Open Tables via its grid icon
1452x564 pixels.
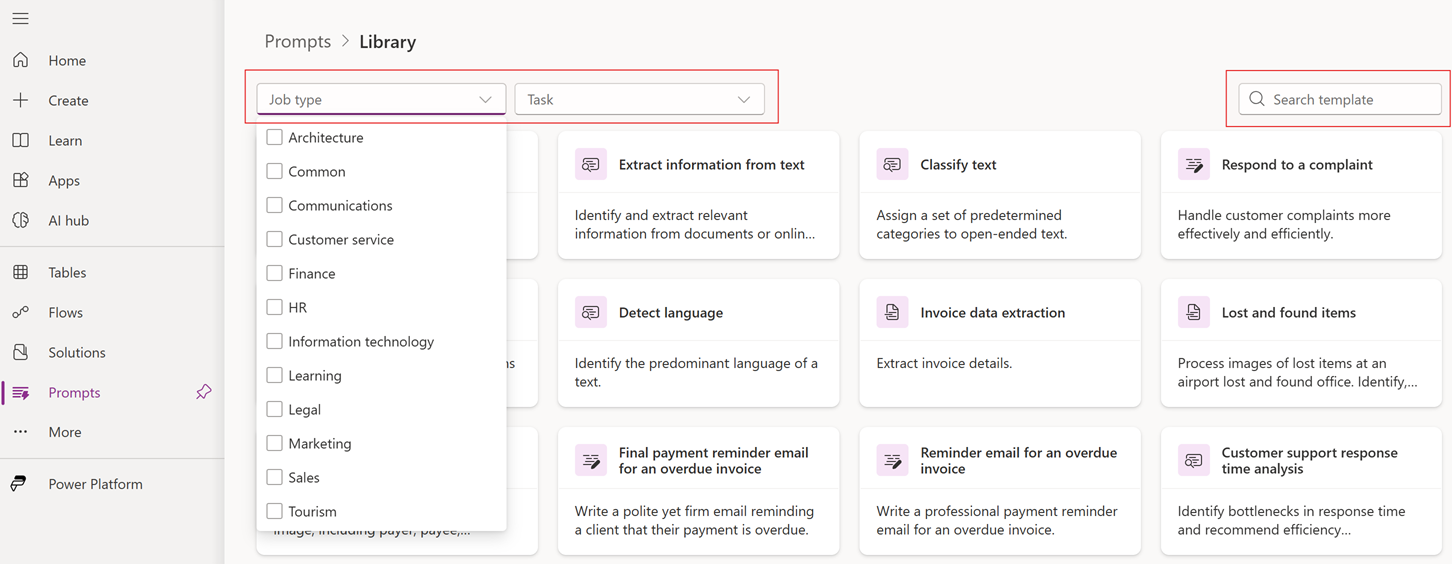coord(21,272)
